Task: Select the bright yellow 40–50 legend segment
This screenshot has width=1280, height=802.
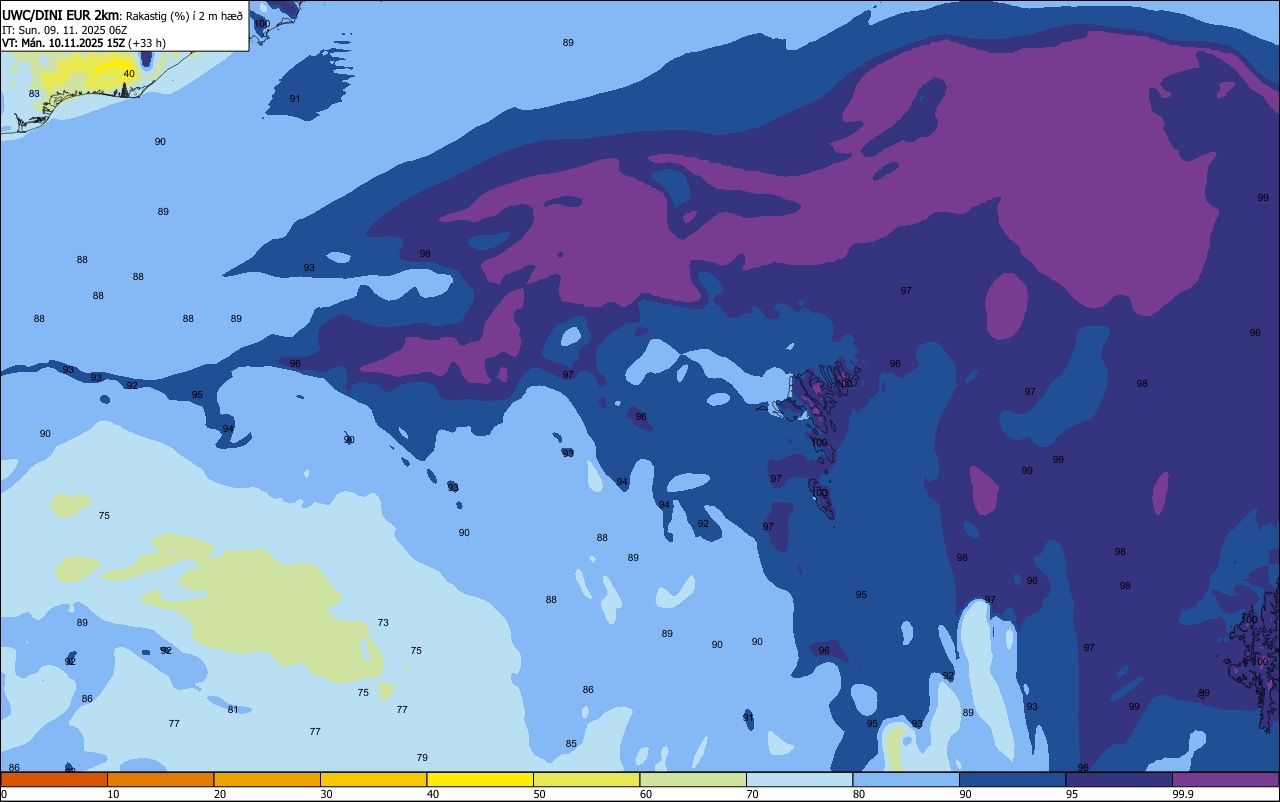Action: click(x=480, y=779)
